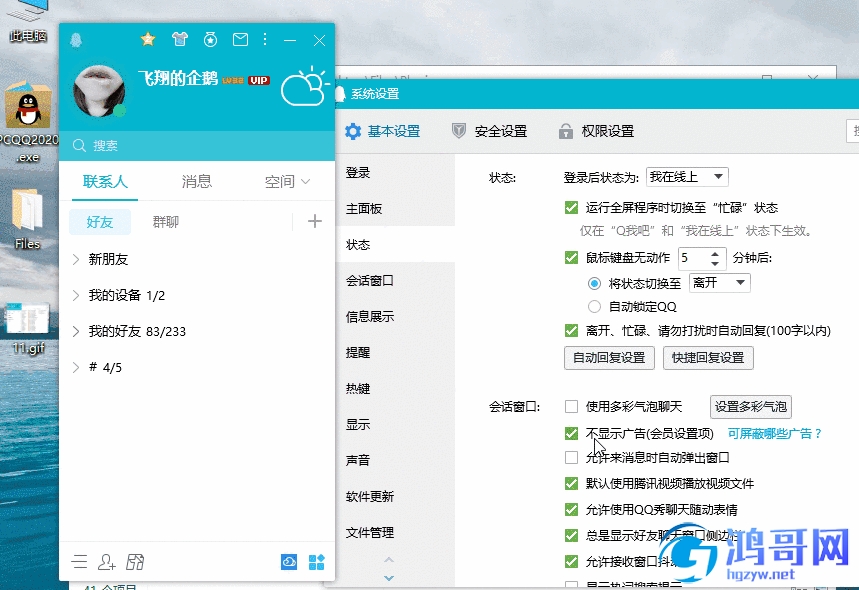Click the QQ penguin logo icon
859x590 pixels.
76,39
